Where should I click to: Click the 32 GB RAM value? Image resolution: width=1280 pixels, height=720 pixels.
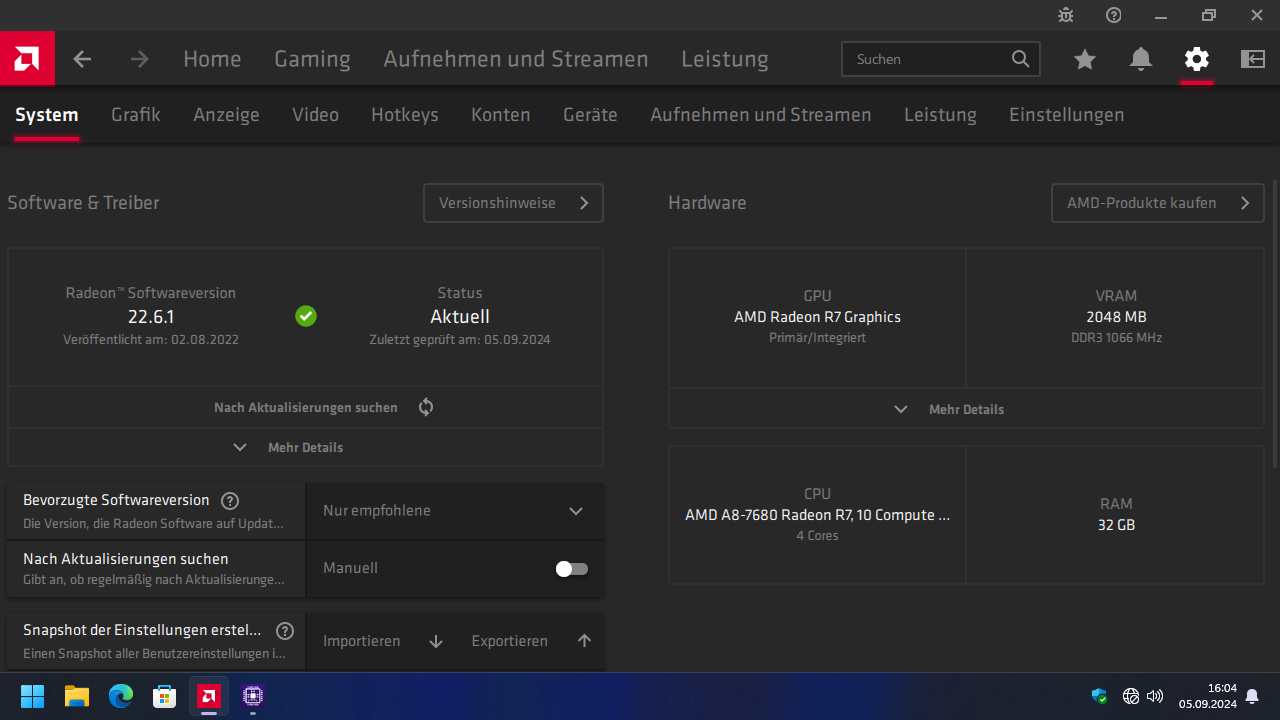[x=1116, y=525]
